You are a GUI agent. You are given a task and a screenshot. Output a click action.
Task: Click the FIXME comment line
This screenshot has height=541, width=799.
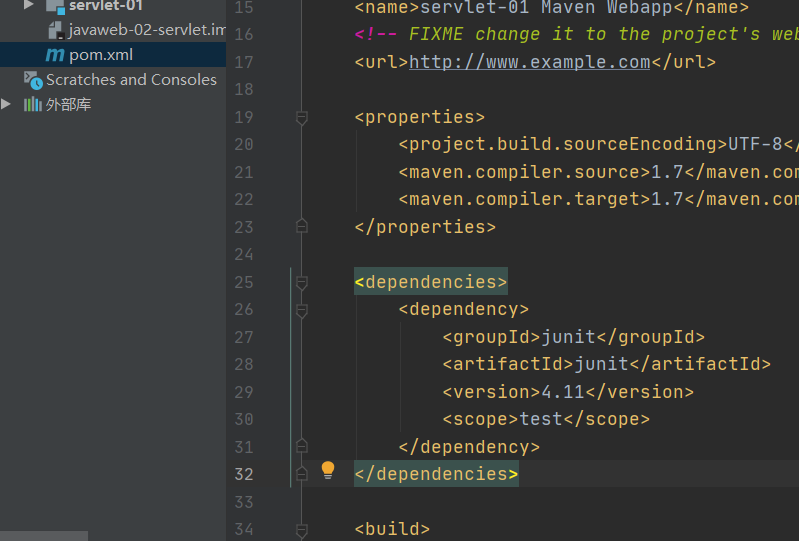pyautogui.click(x=576, y=34)
